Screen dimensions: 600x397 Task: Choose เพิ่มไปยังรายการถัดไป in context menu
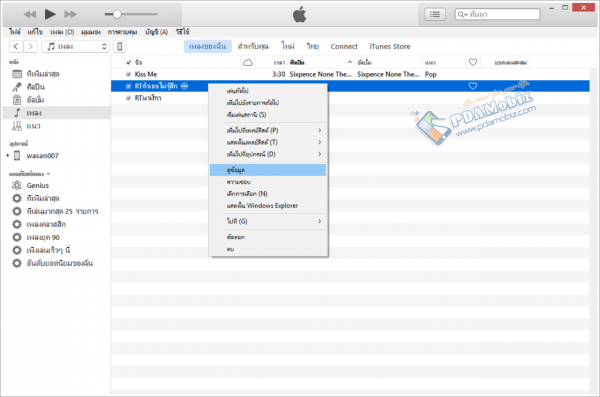tap(268, 103)
